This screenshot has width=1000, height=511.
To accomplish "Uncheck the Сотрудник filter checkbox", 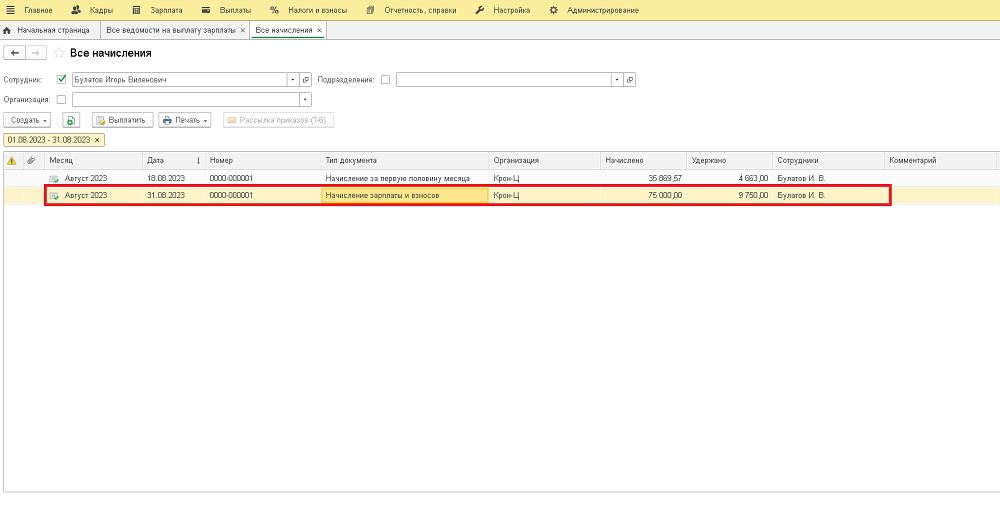I will pos(62,80).
